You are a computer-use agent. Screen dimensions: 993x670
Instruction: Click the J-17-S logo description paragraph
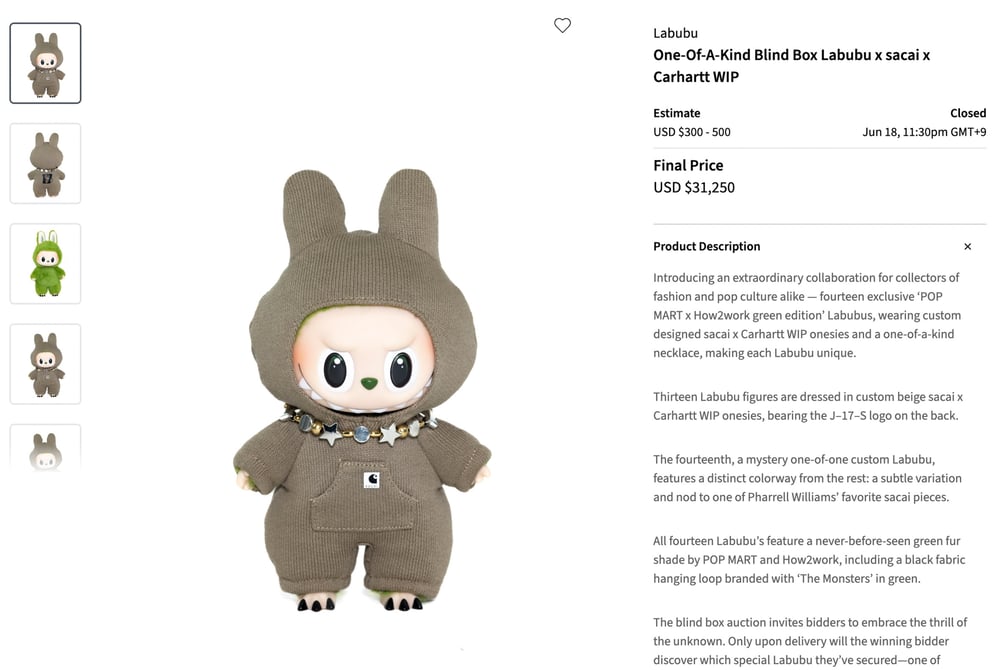pyautogui.click(x=808, y=406)
